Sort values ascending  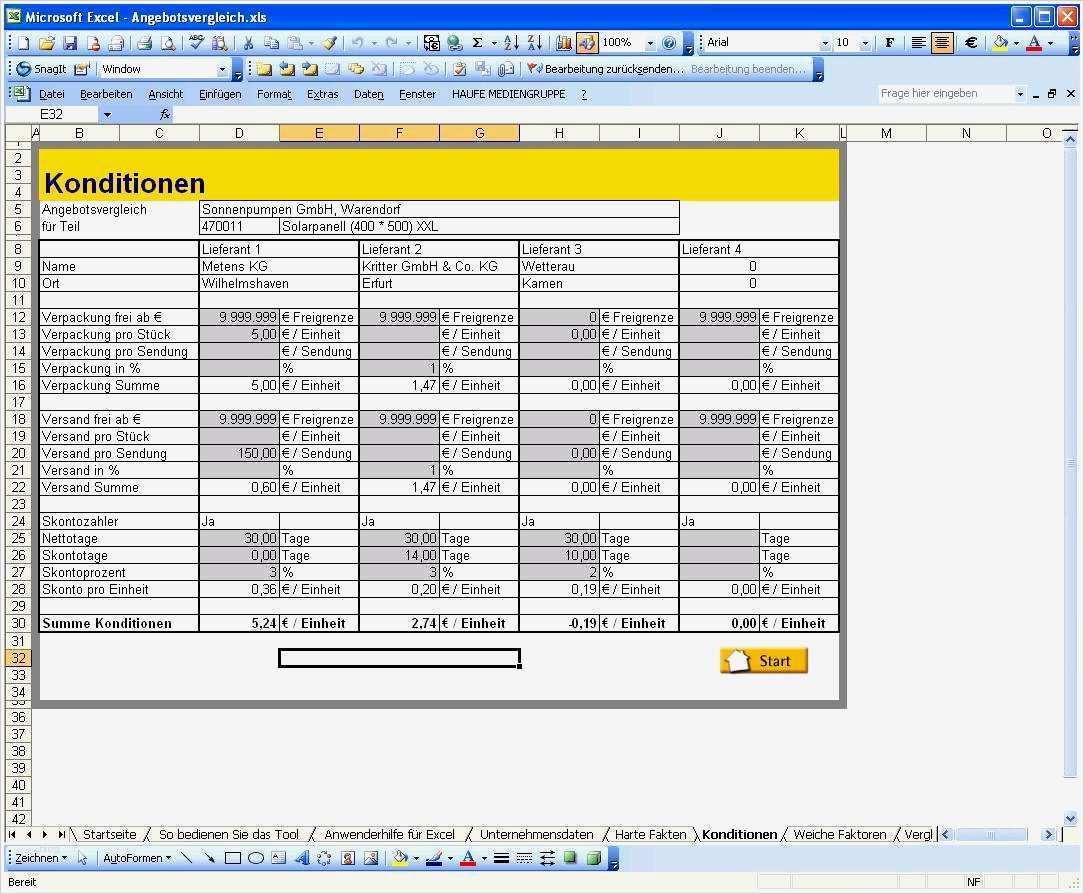(x=510, y=42)
